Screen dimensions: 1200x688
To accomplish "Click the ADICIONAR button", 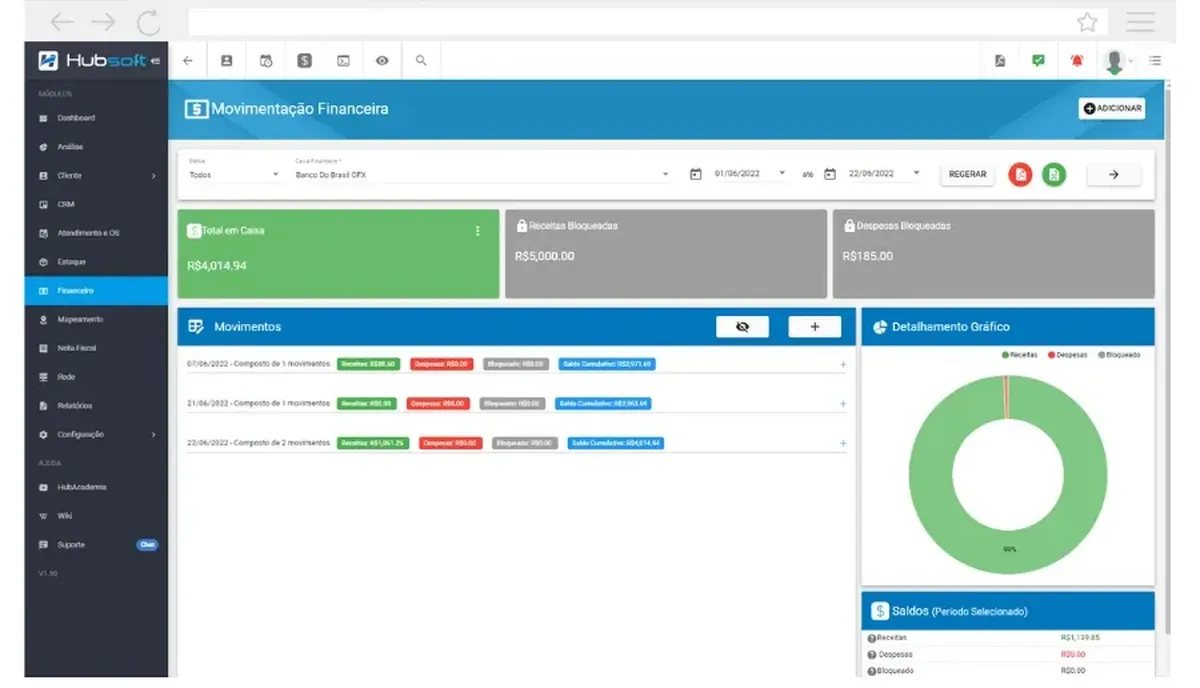I will pos(1112,108).
